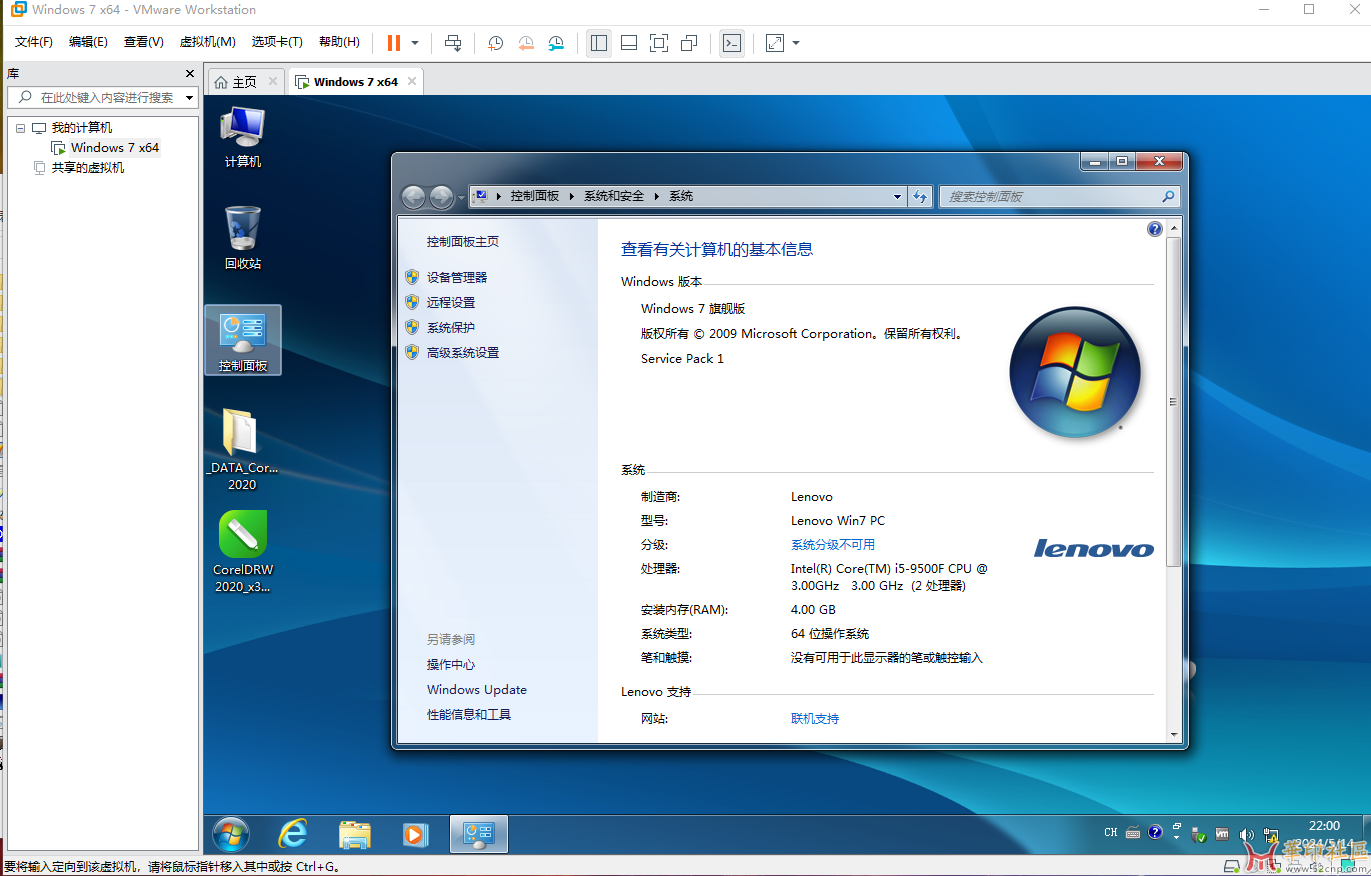This screenshot has width=1371, height=876.
Task: Toggle unity mode in VMware toolbar
Action: pyautogui.click(x=689, y=43)
